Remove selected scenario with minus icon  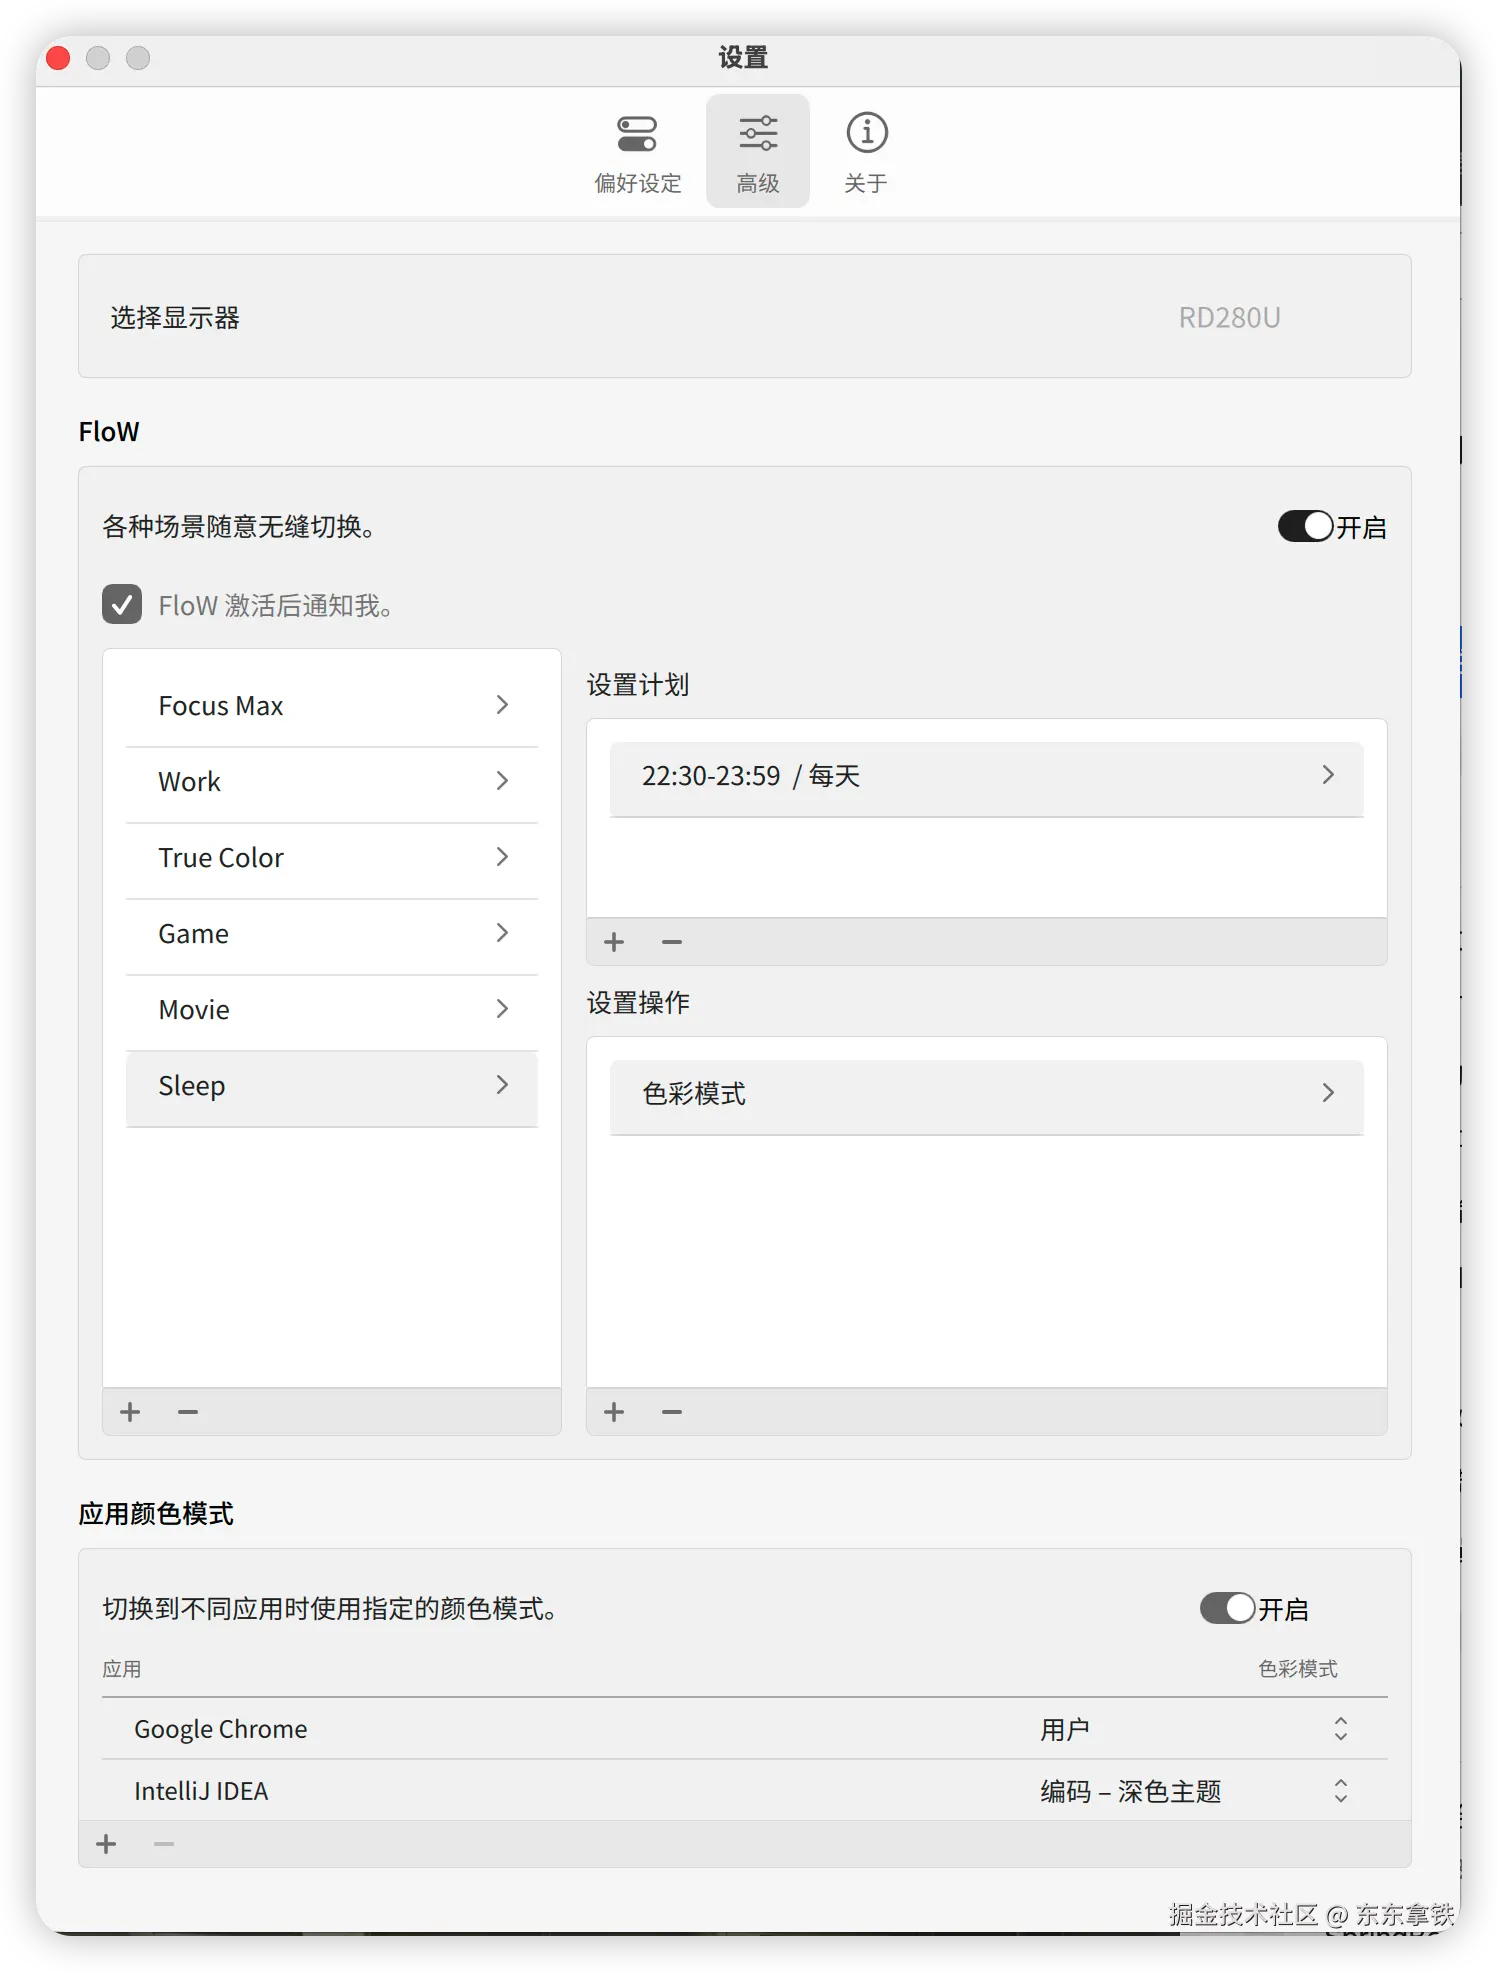[188, 1412]
